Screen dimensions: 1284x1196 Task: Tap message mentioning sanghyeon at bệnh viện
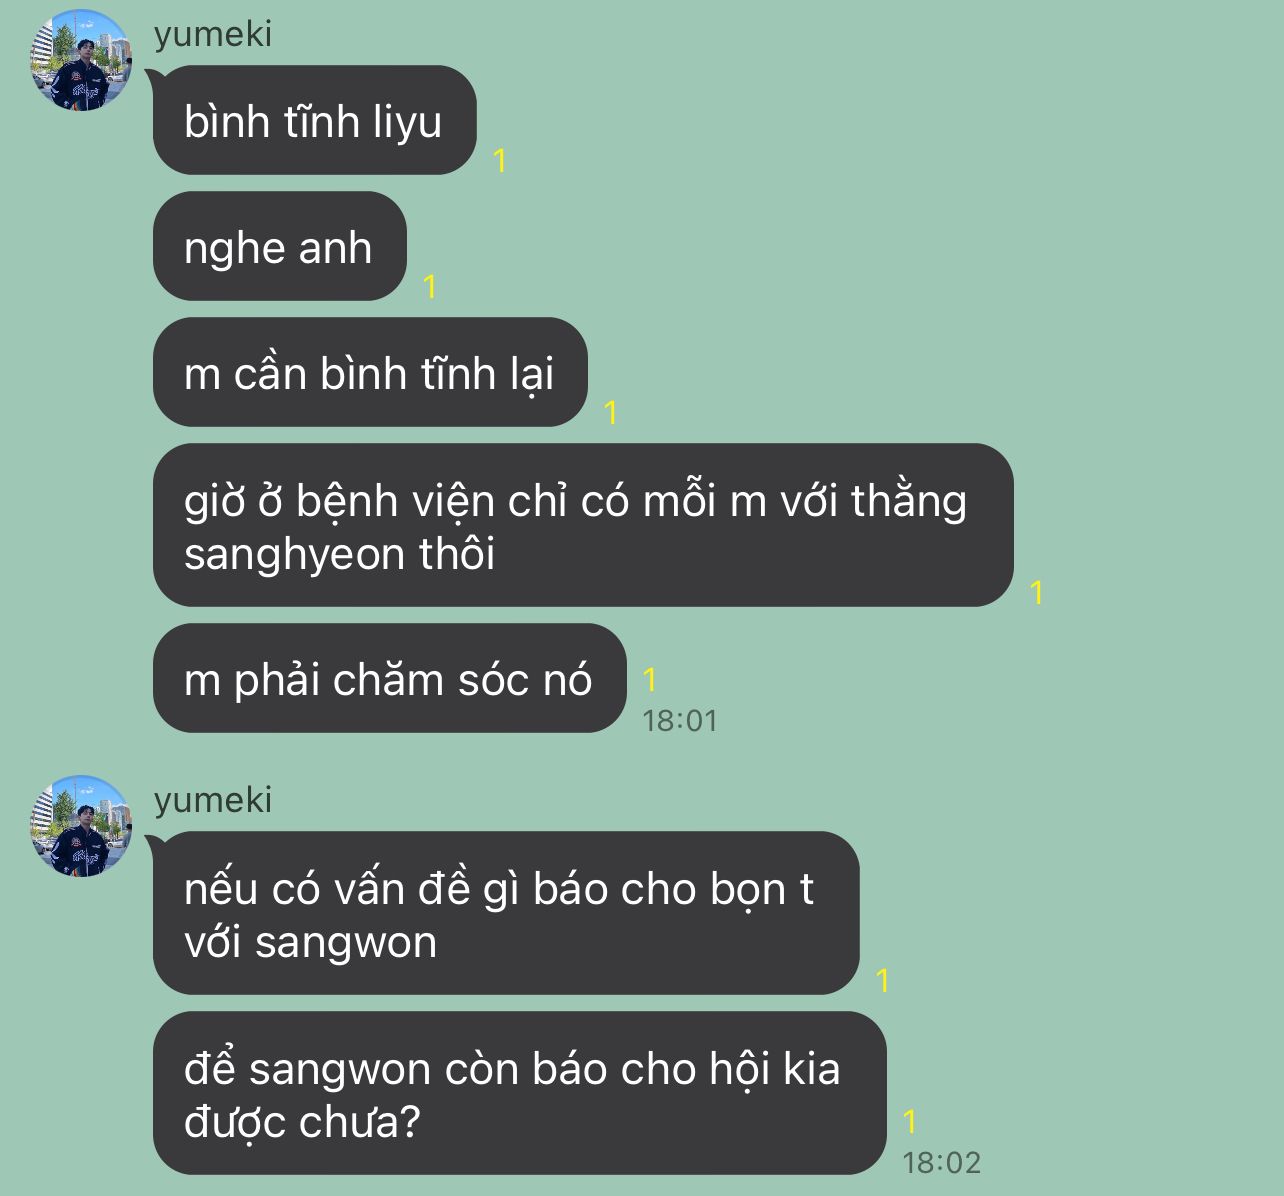pos(583,525)
